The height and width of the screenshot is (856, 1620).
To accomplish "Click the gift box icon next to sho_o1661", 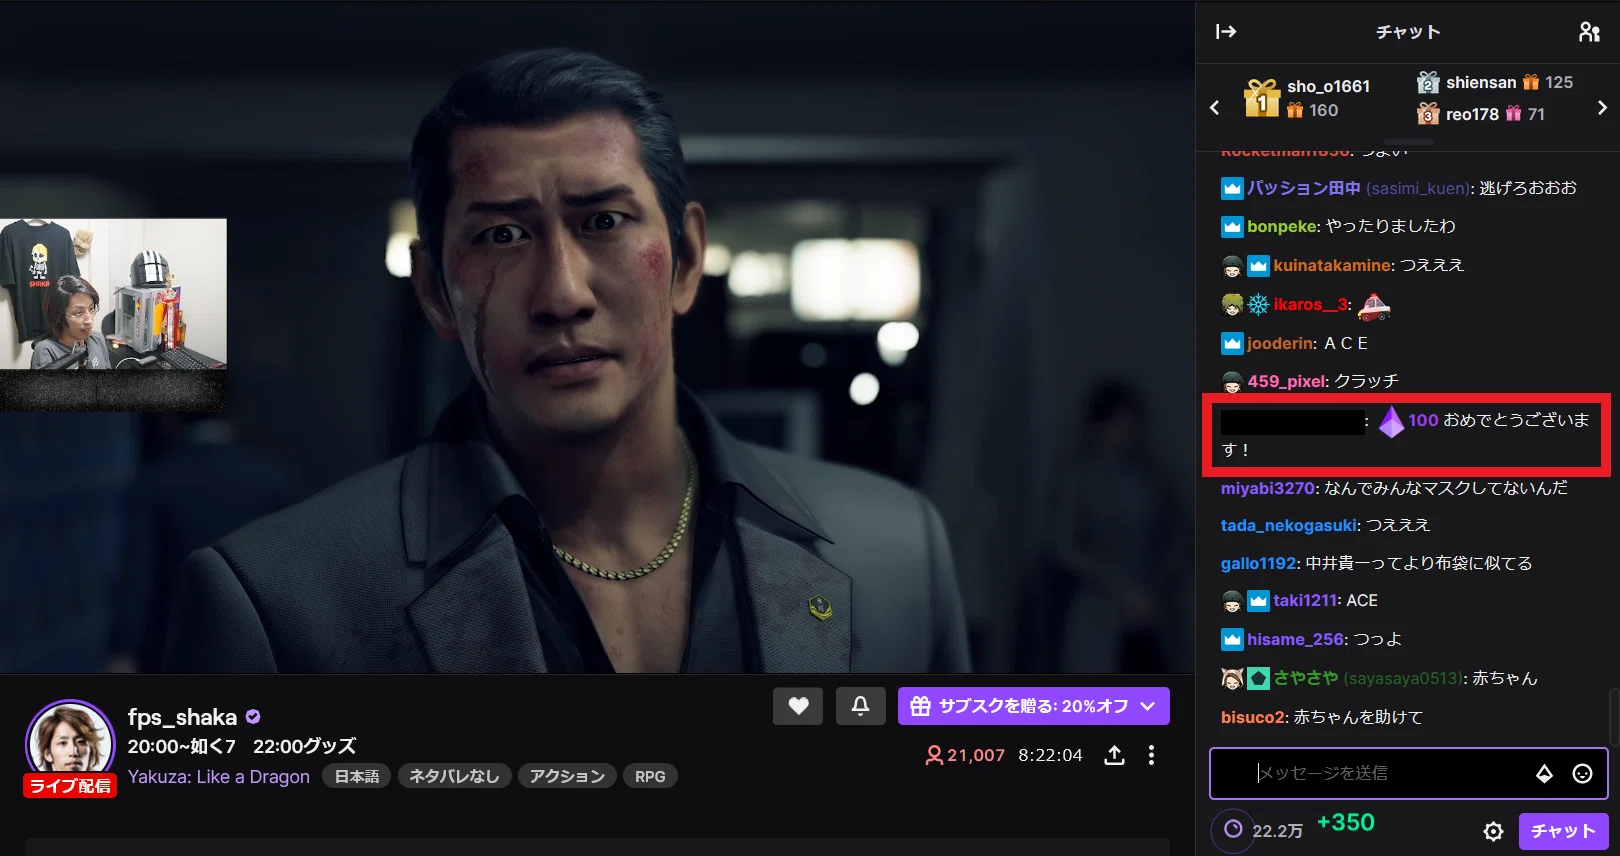I will [1262, 99].
